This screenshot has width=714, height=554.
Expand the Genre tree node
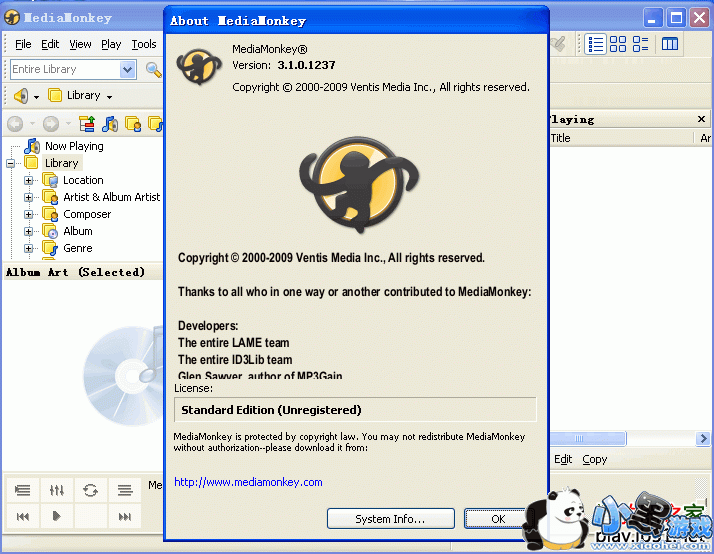[x=28, y=248]
